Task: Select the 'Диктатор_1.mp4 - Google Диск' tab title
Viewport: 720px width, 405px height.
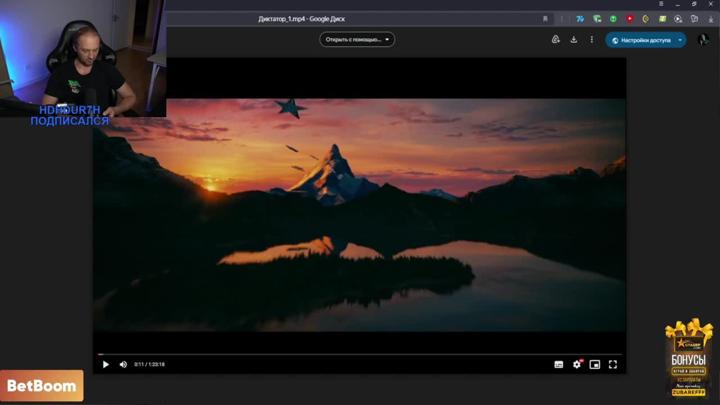Action: coord(301,18)
